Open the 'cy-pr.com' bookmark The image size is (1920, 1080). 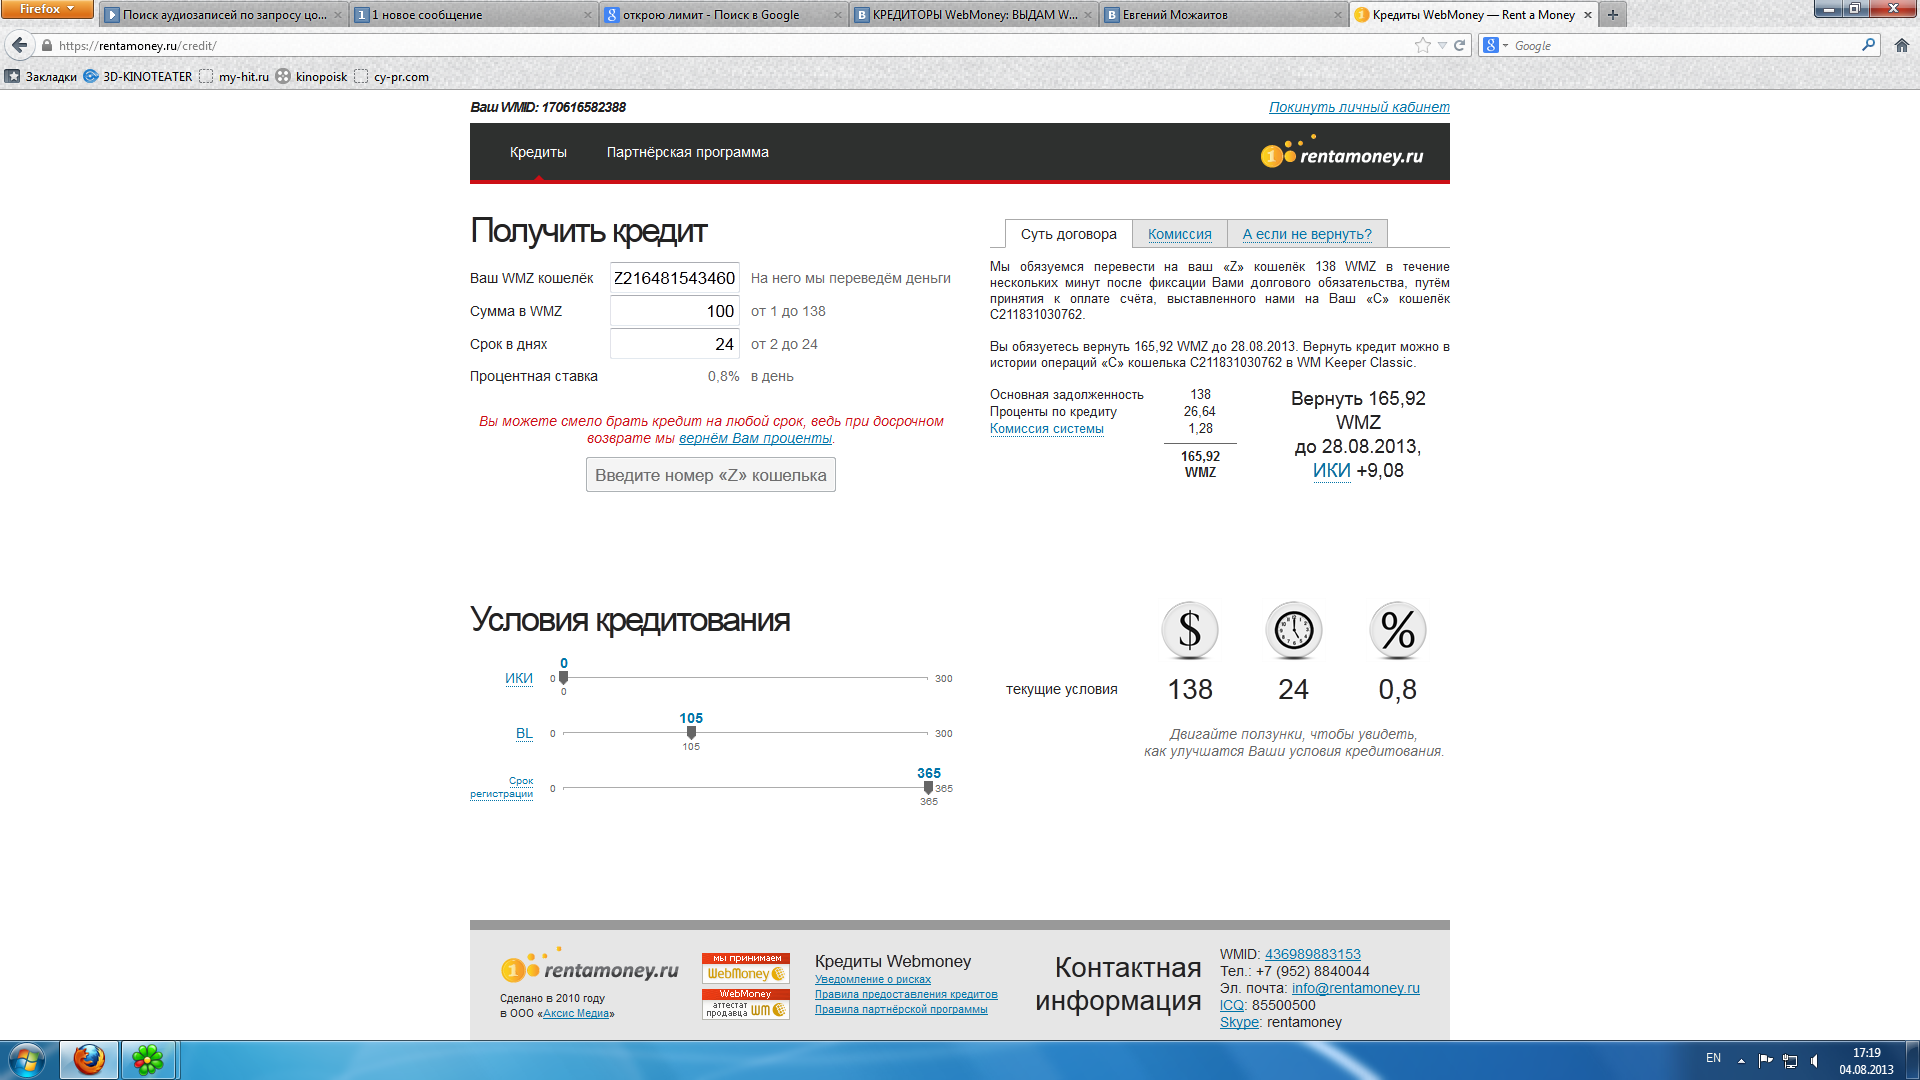coord(391,76)
